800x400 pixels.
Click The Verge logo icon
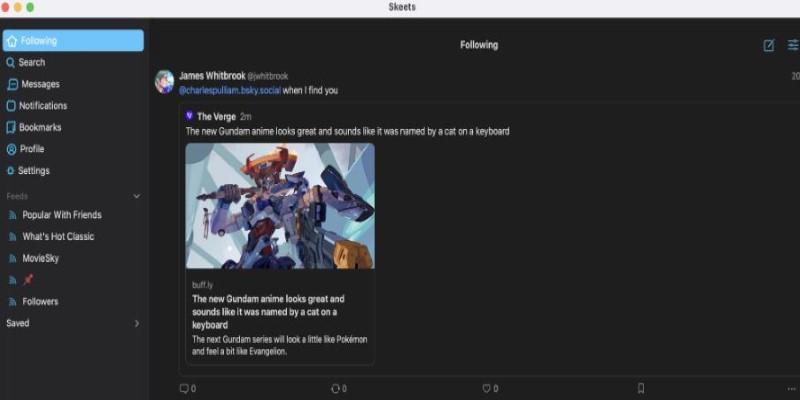click(189, 116)
